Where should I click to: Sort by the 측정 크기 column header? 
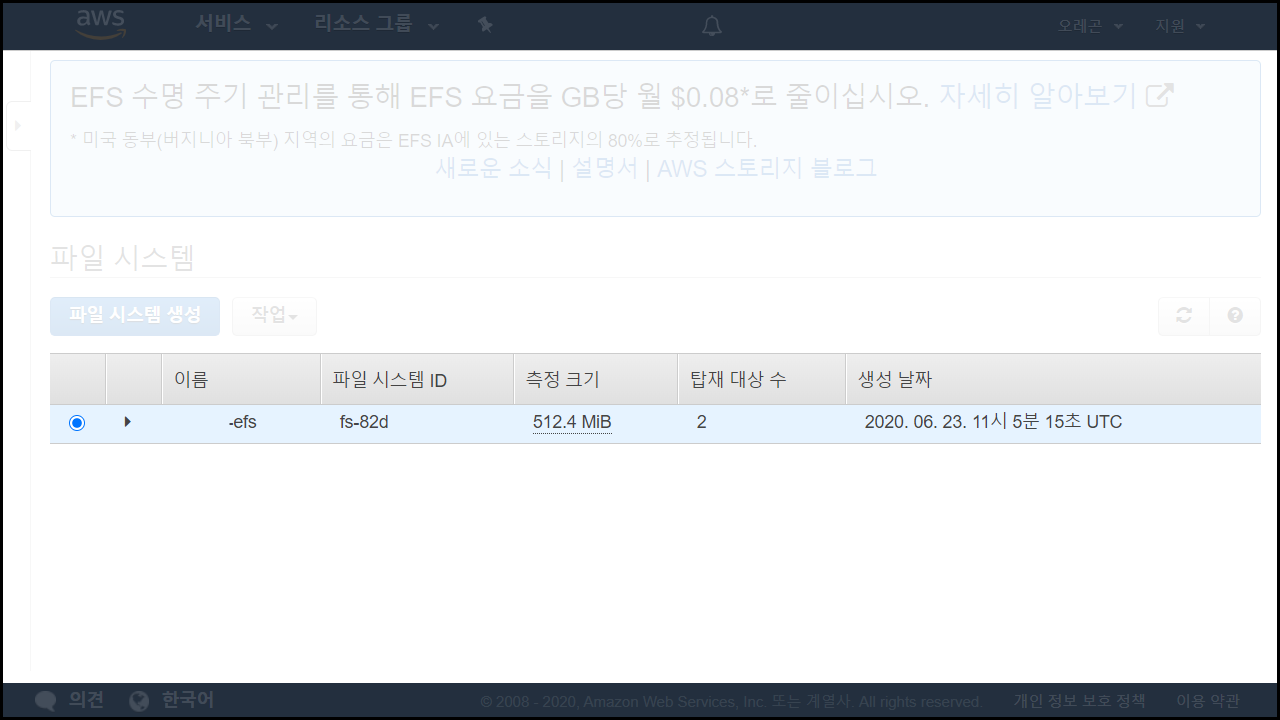coord(596,380)
